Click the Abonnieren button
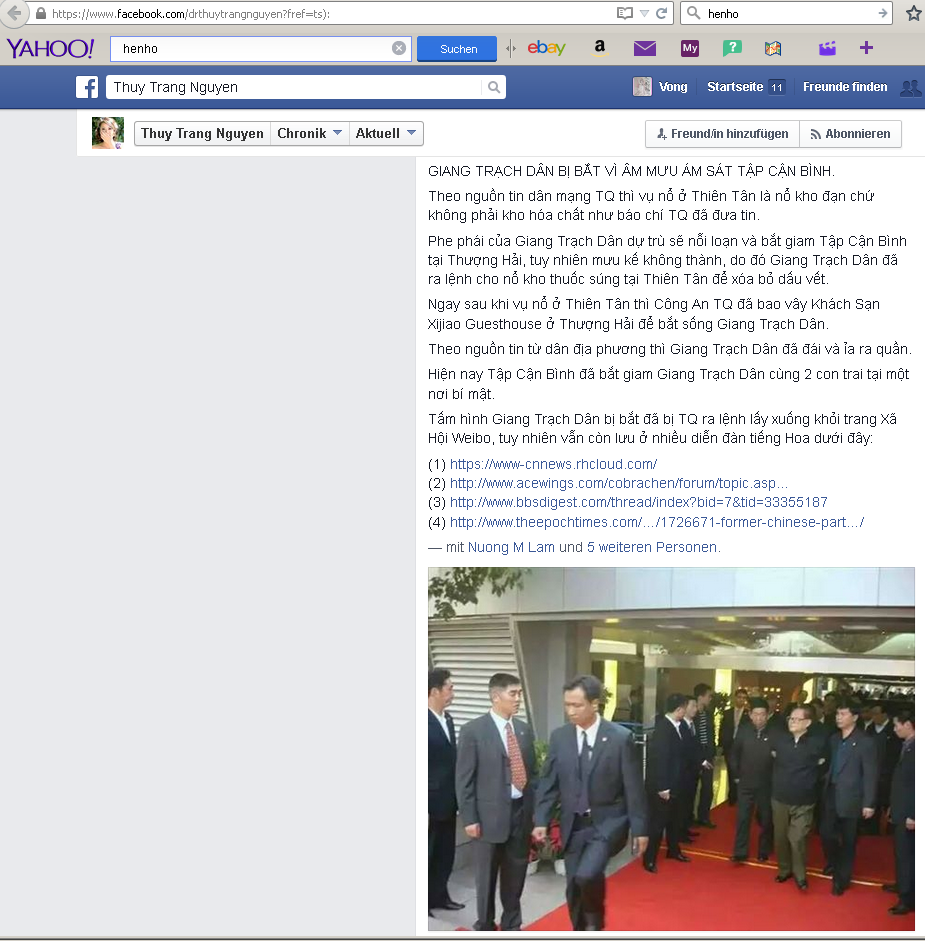 851,134
